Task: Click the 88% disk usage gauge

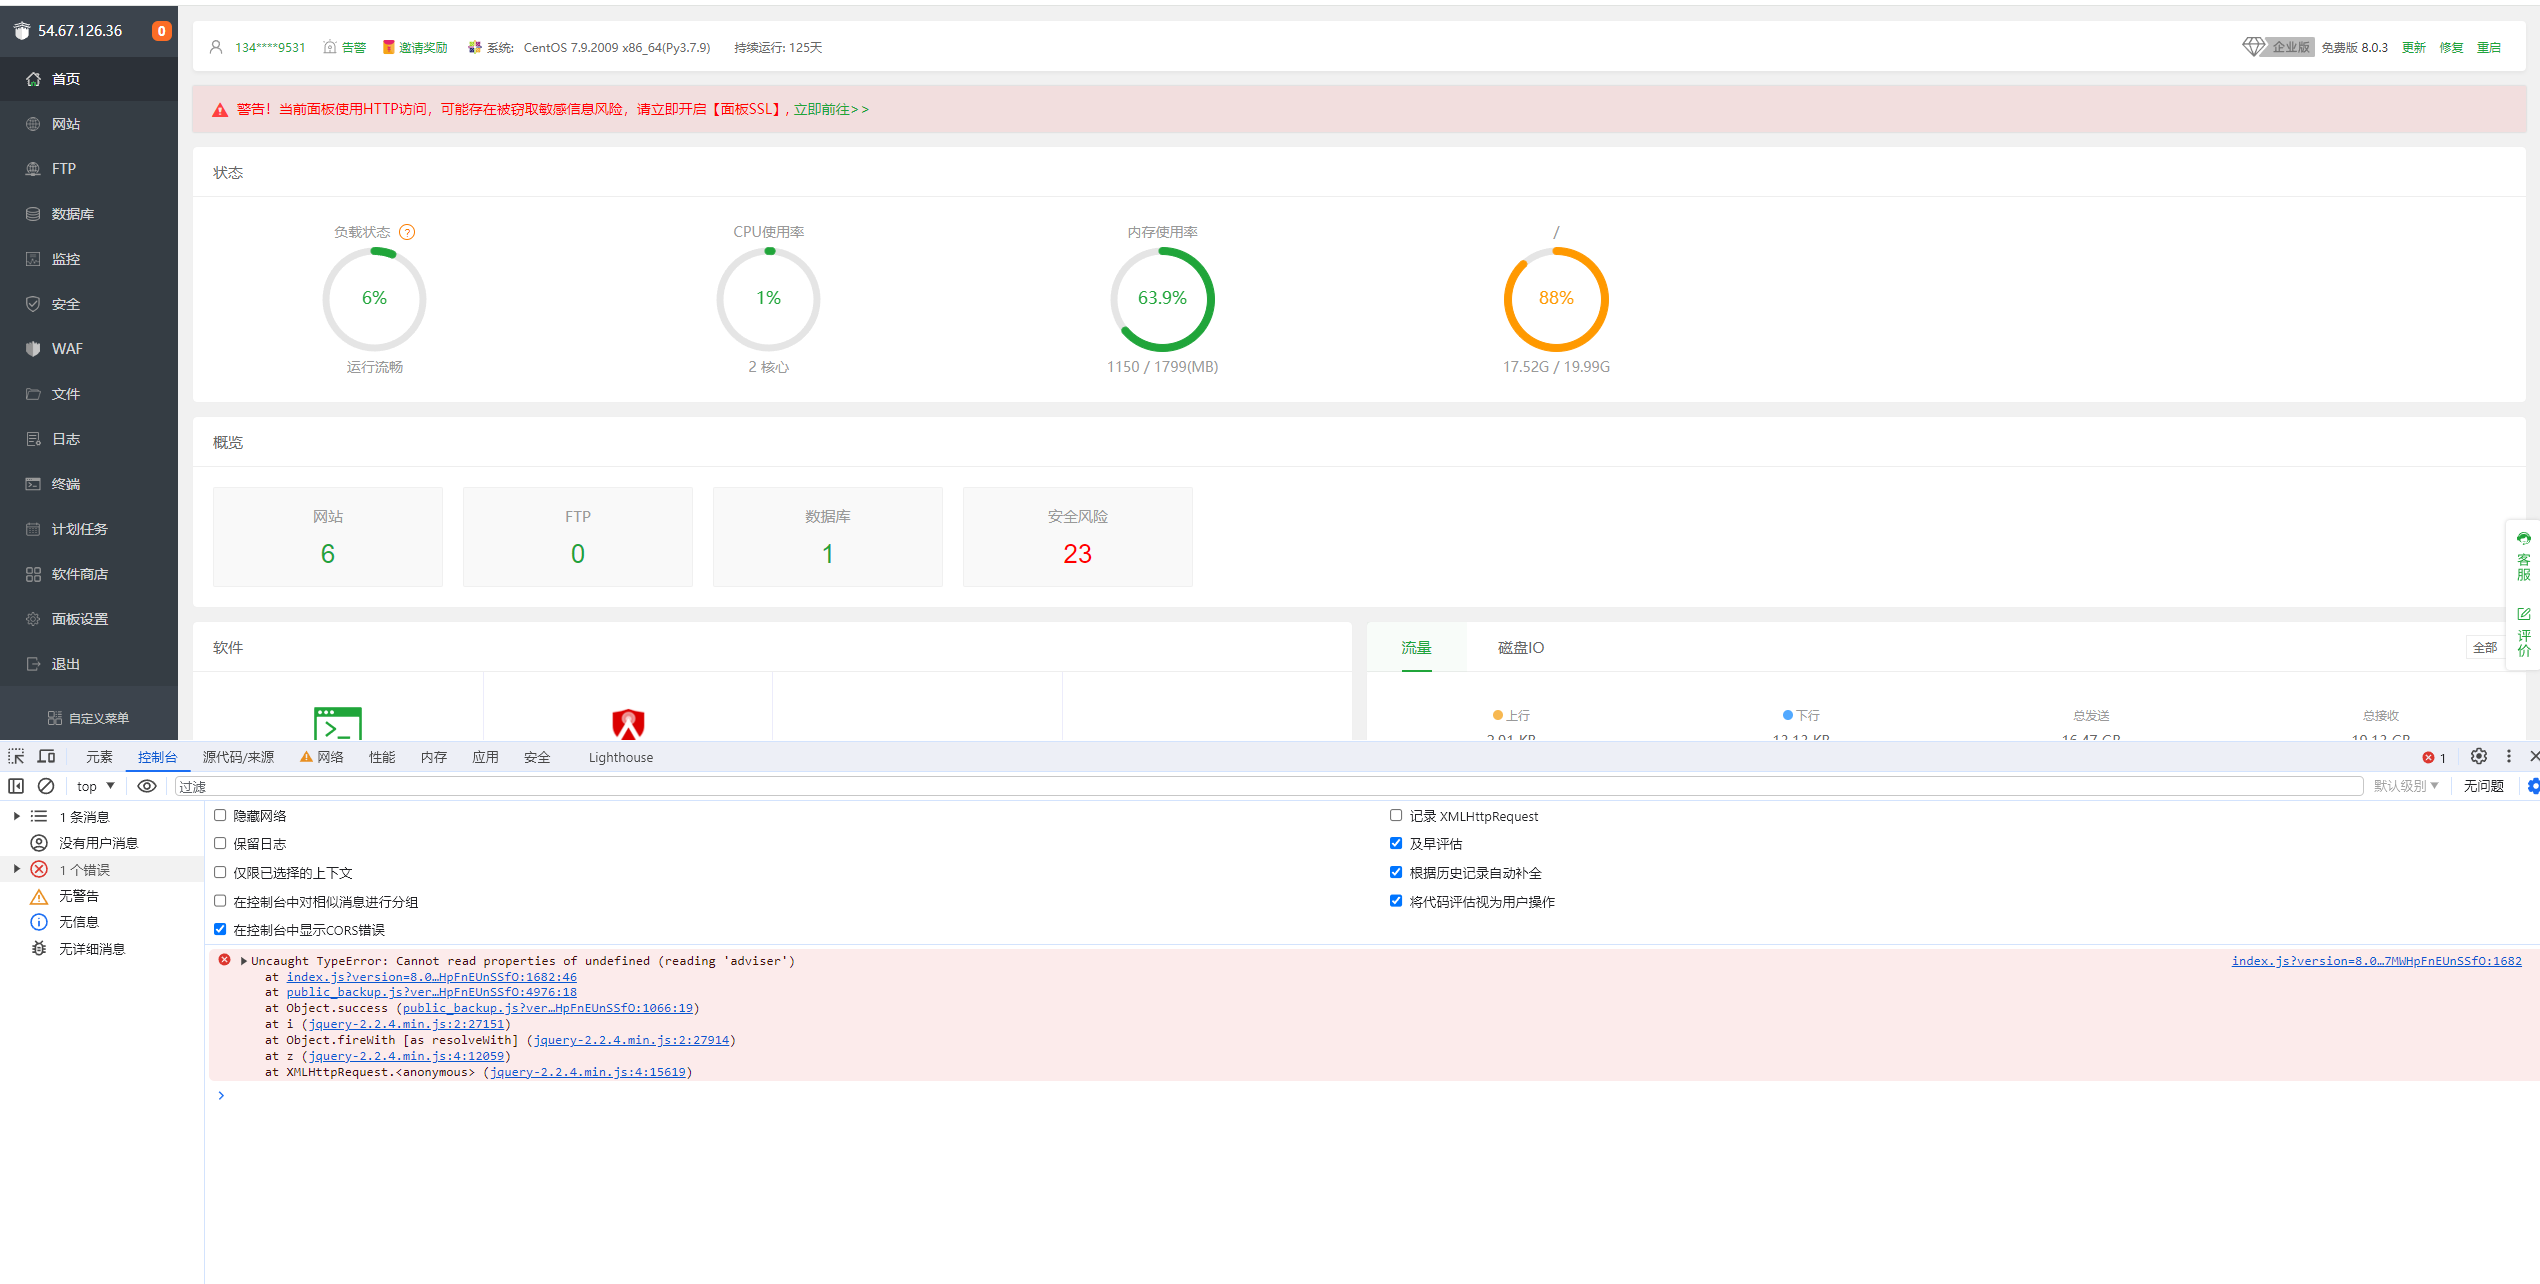Action: click(1556, 299)
